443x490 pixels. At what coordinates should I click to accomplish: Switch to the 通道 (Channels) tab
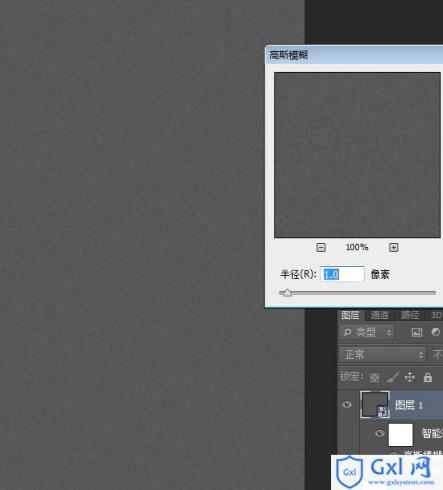(379, 315)
